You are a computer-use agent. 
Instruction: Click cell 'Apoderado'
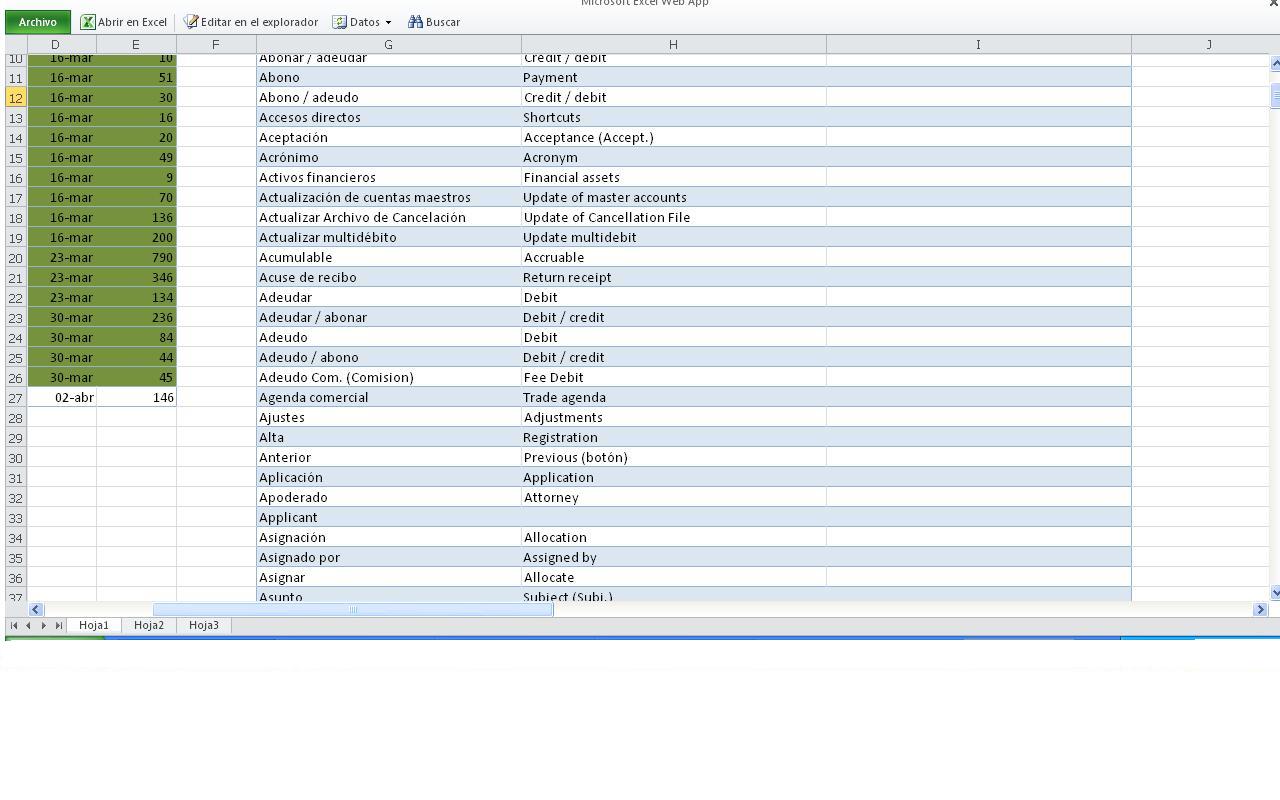tap(389, 497)
